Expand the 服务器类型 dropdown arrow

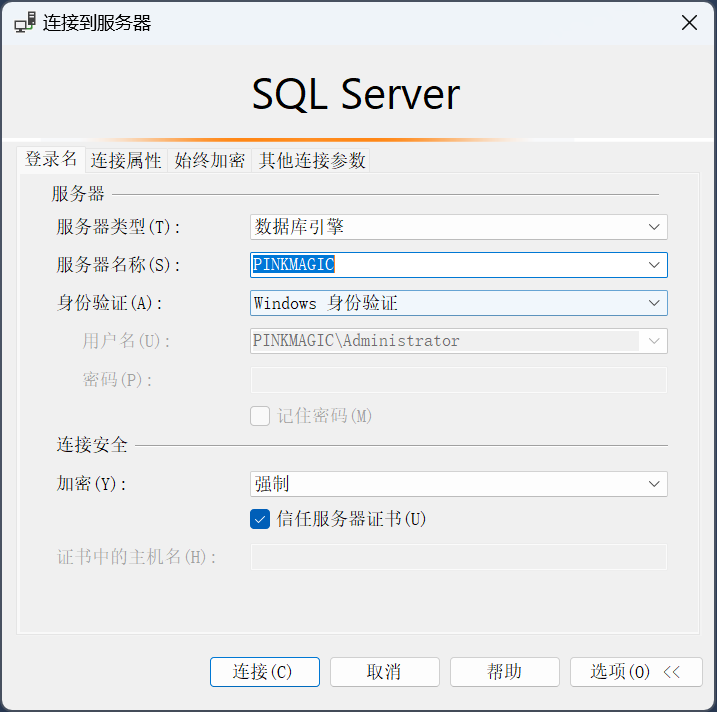tap(654, 227)
